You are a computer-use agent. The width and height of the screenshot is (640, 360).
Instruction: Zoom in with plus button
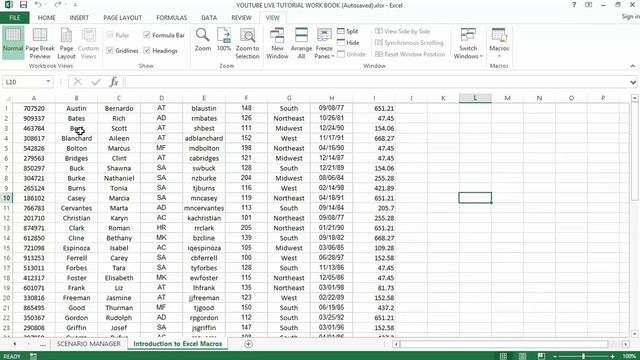[x=613, y=356]
